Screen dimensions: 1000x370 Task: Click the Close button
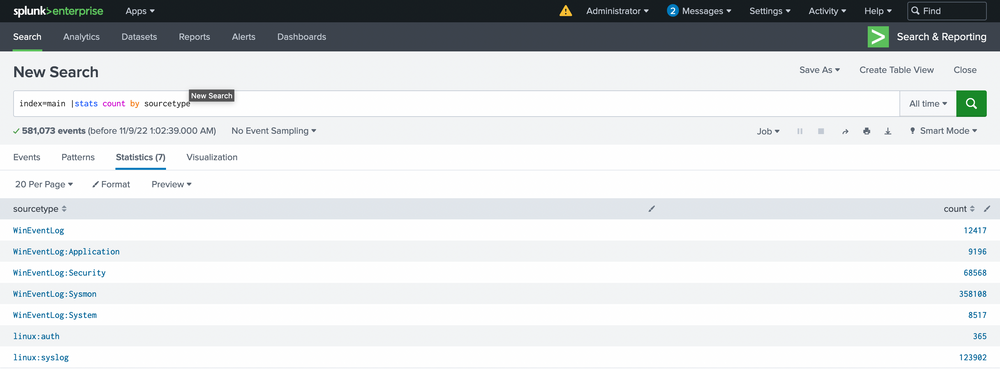[x=965, y=70]
